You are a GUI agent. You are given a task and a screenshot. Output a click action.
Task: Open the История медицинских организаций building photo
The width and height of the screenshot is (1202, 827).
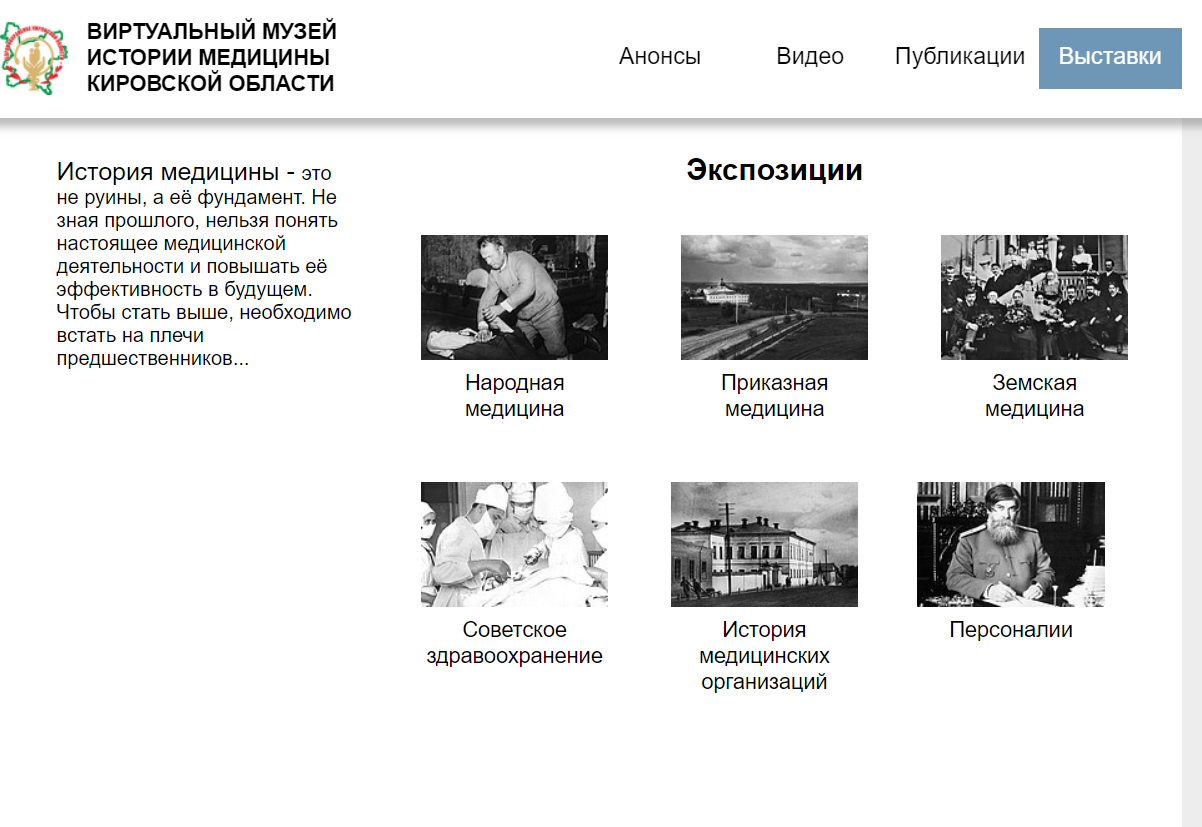[x=764, y=544]
